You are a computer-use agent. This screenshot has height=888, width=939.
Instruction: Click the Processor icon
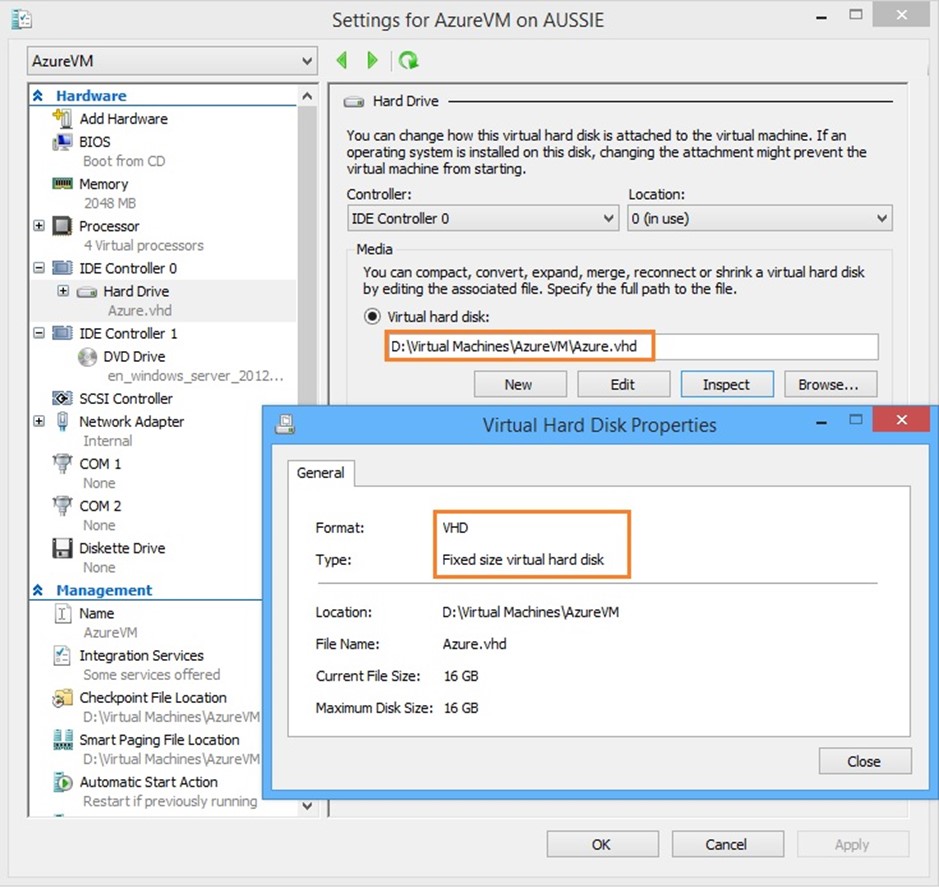point(62,226)
